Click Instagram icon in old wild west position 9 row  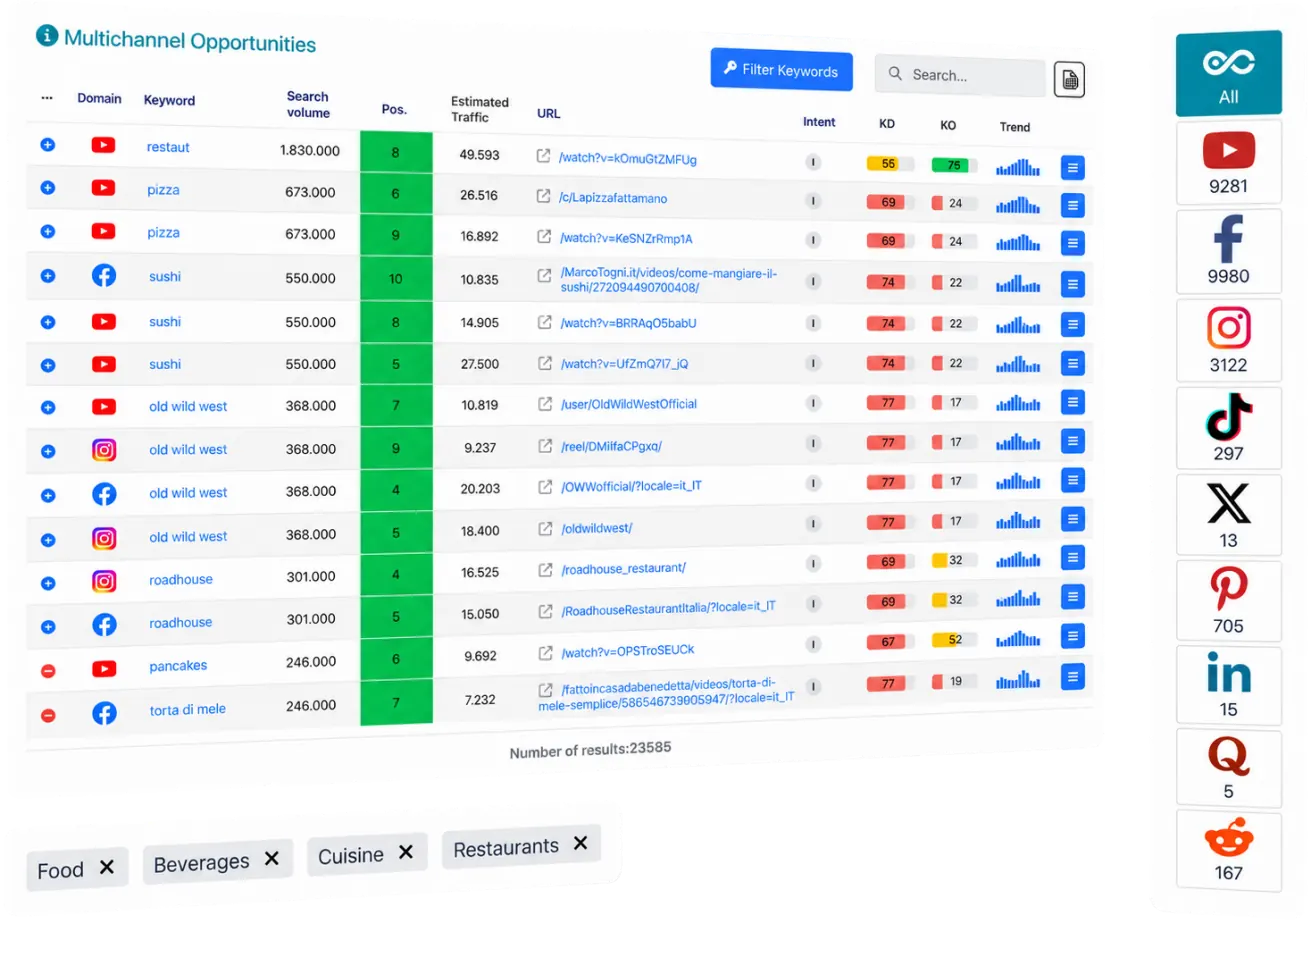[104, 450]
